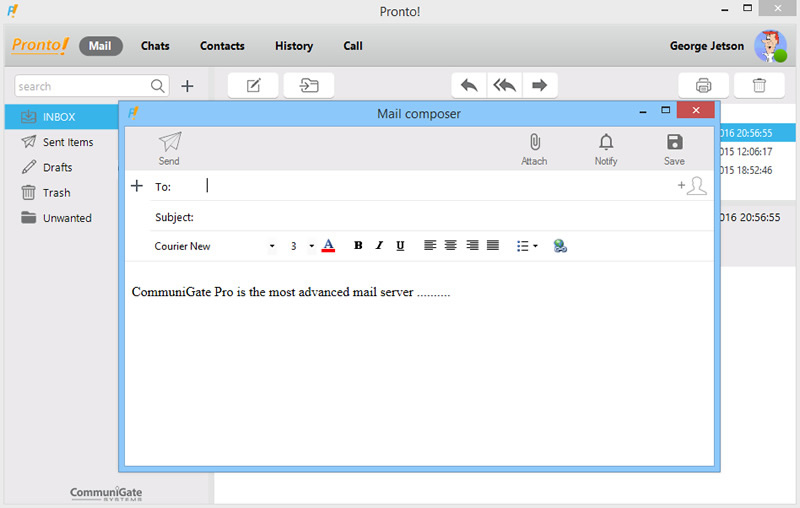Attach a file with paperclip icon

pos(534,142)
